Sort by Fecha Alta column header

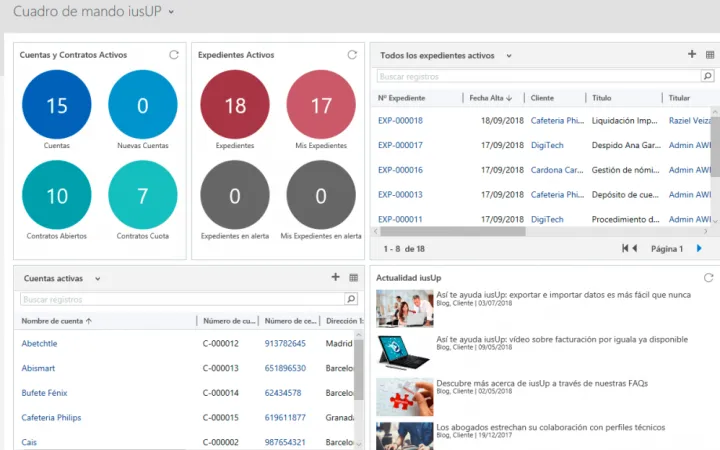click(x=490, y=98)
